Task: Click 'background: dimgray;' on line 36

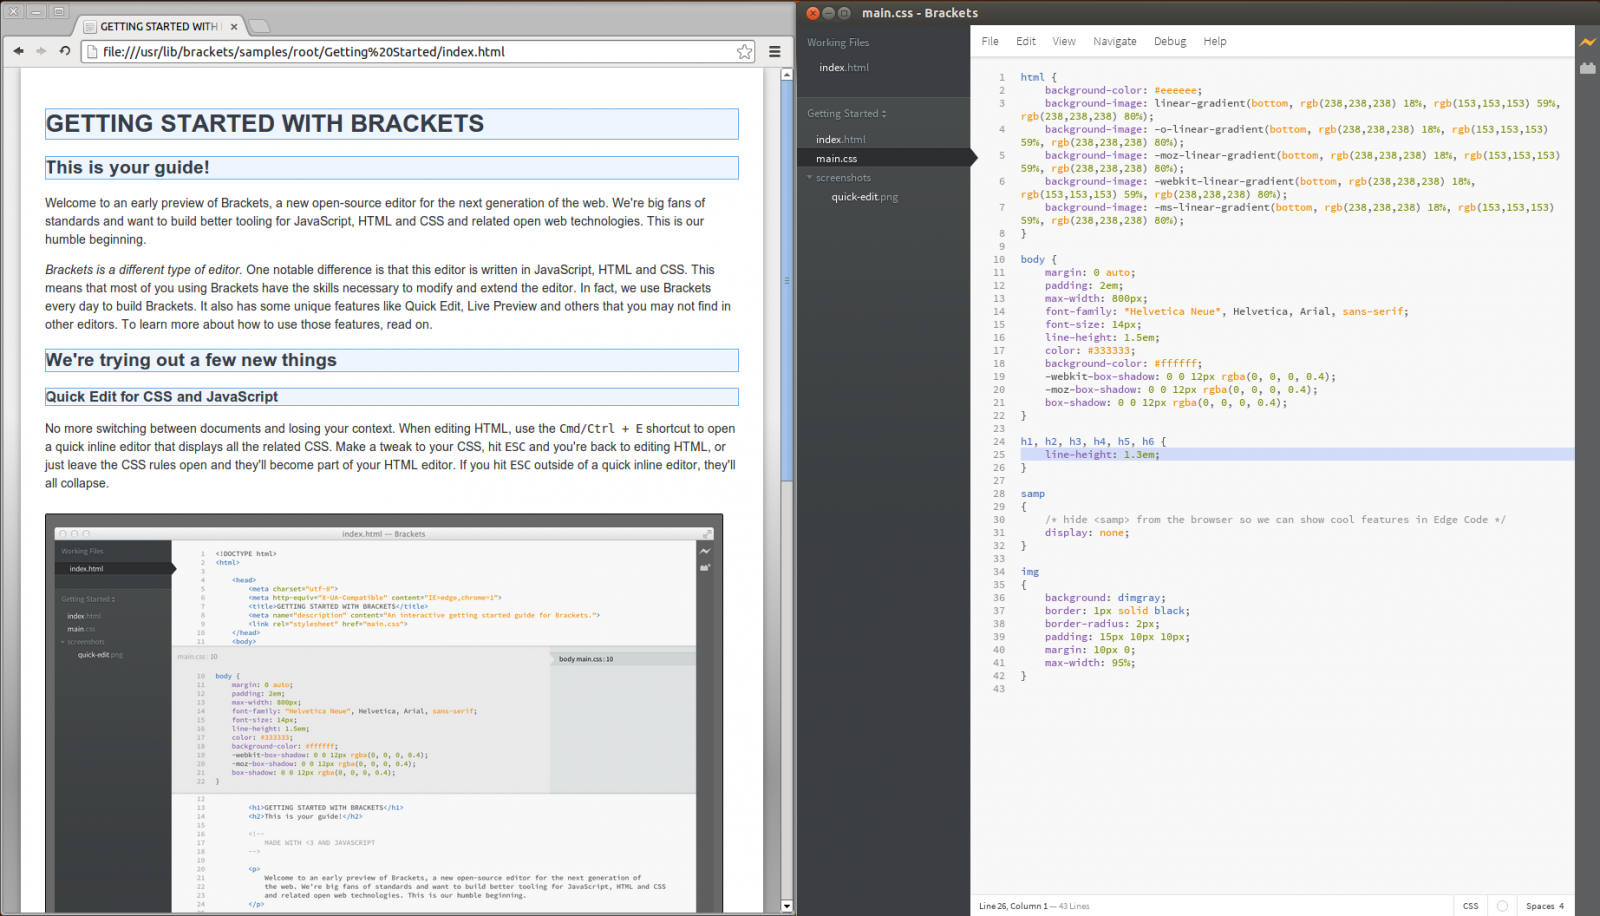Action: [1105, 598]
